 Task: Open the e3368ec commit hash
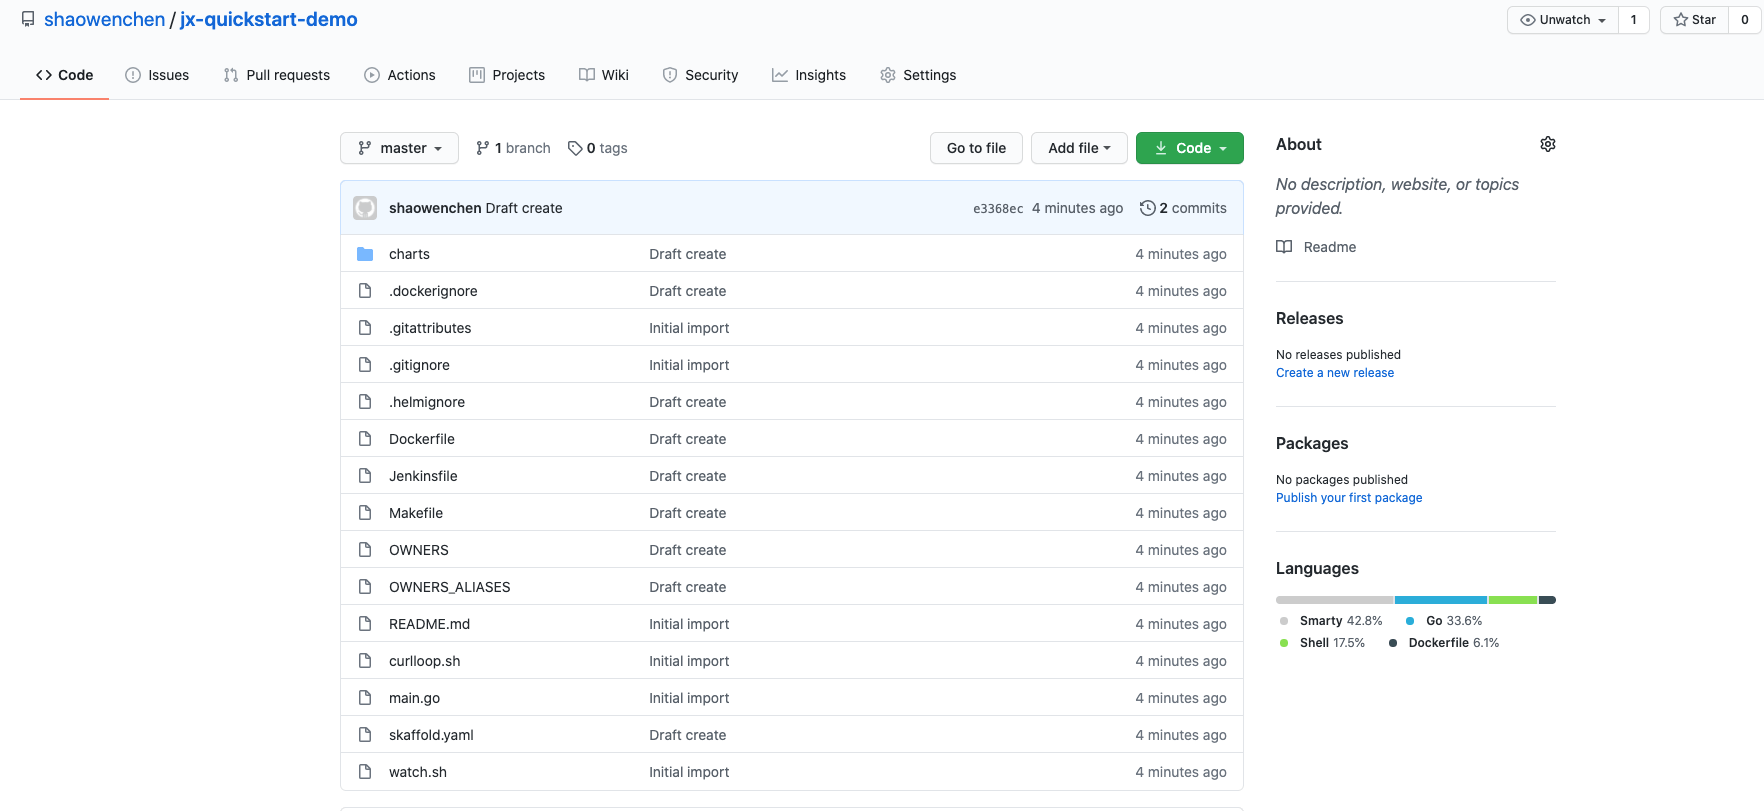[x=998, y=208]
